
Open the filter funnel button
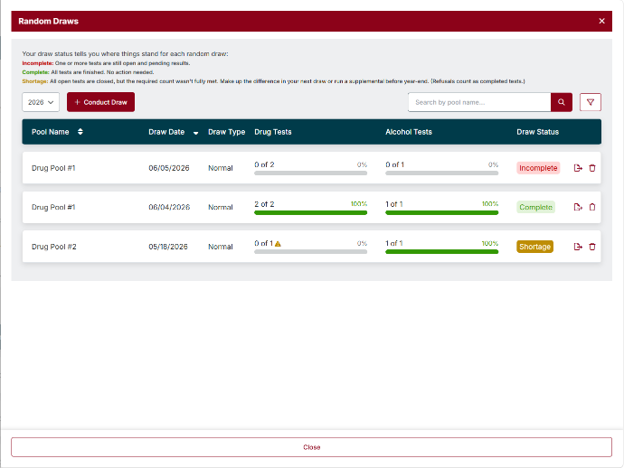point(590,102)
